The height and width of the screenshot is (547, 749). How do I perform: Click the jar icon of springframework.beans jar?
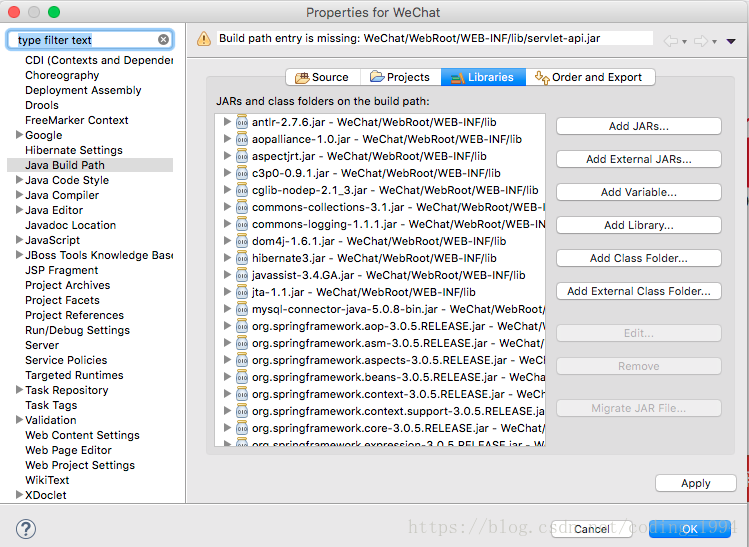242,377
